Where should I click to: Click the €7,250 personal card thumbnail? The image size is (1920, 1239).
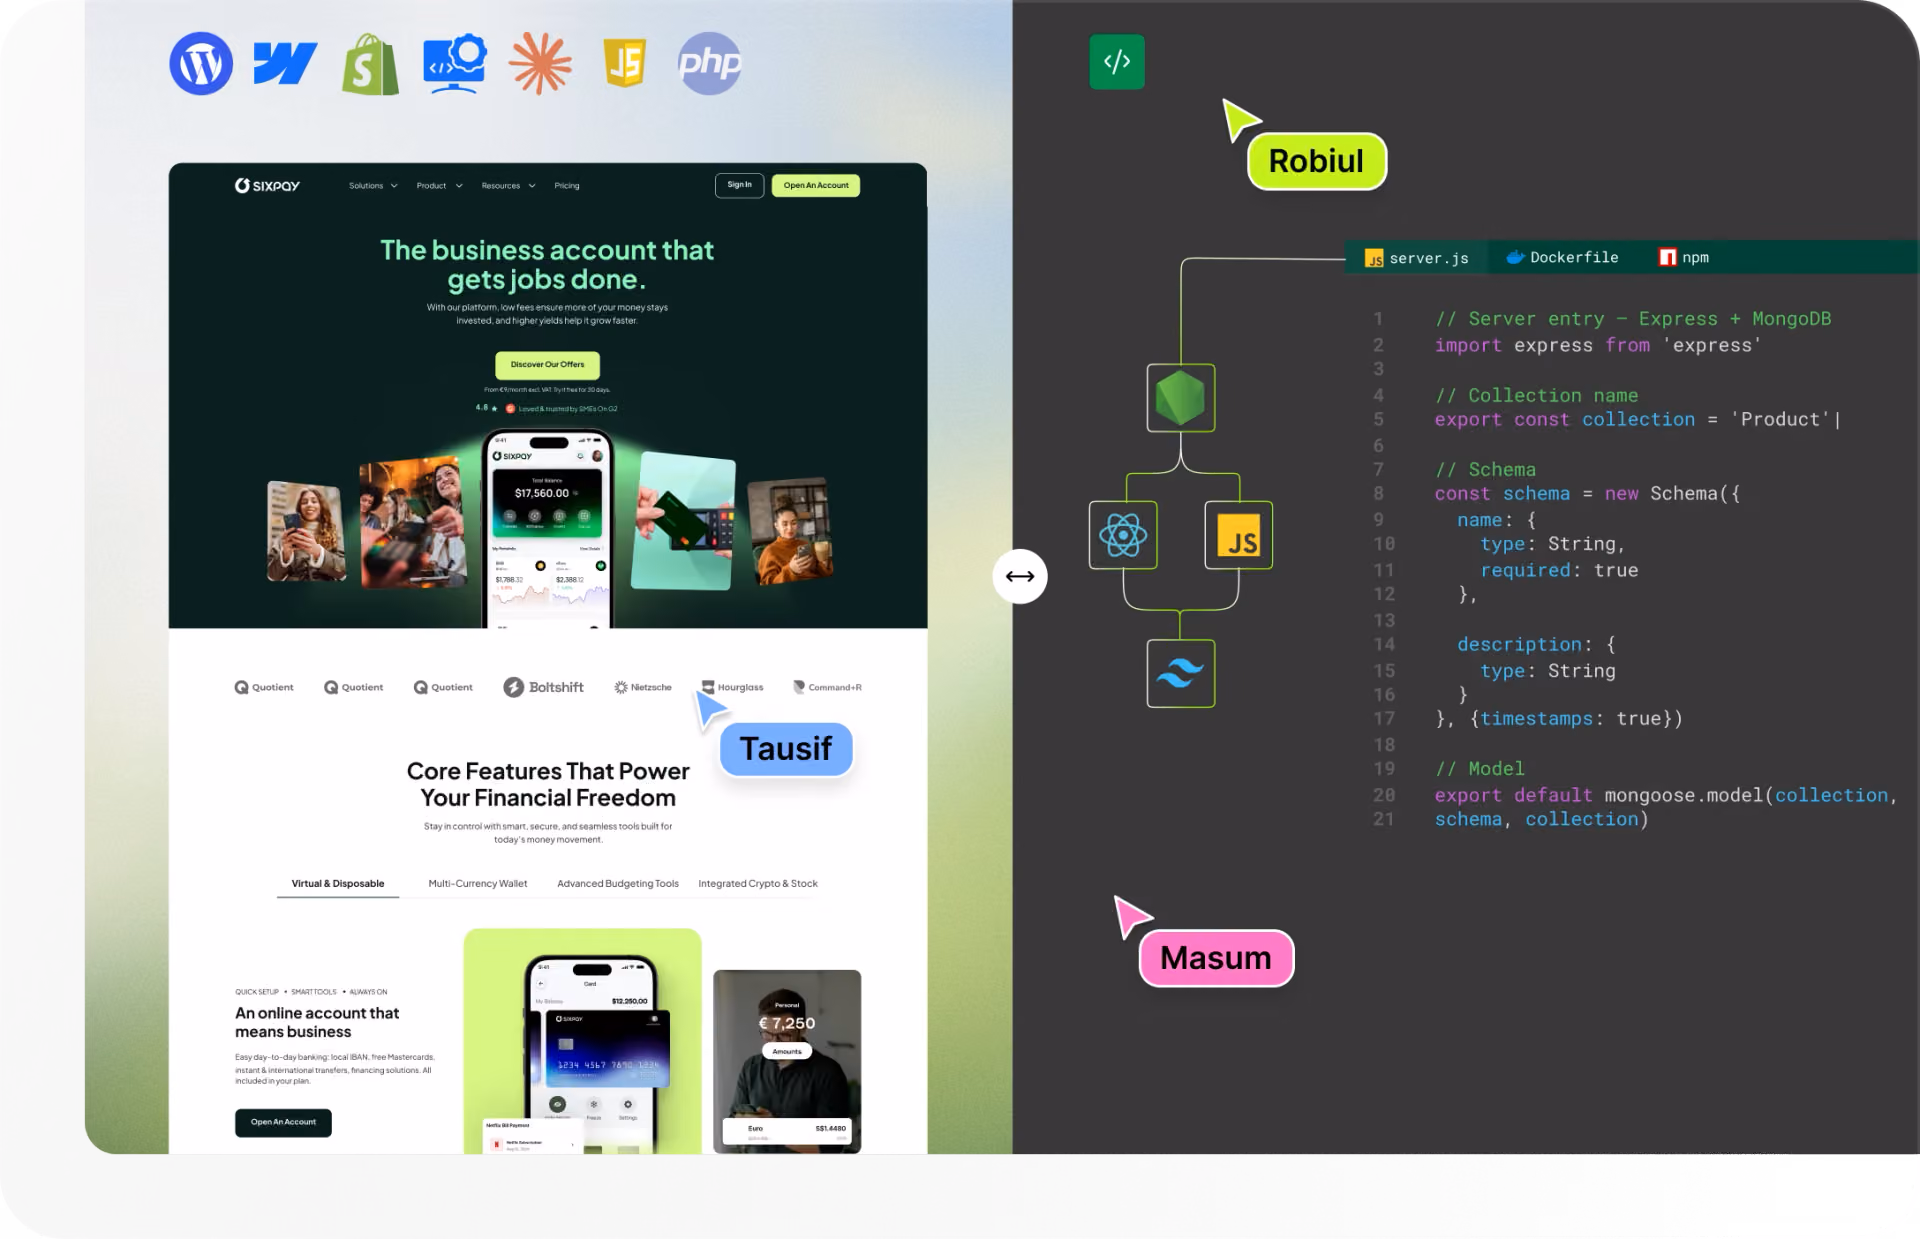tap(787, 1061)
